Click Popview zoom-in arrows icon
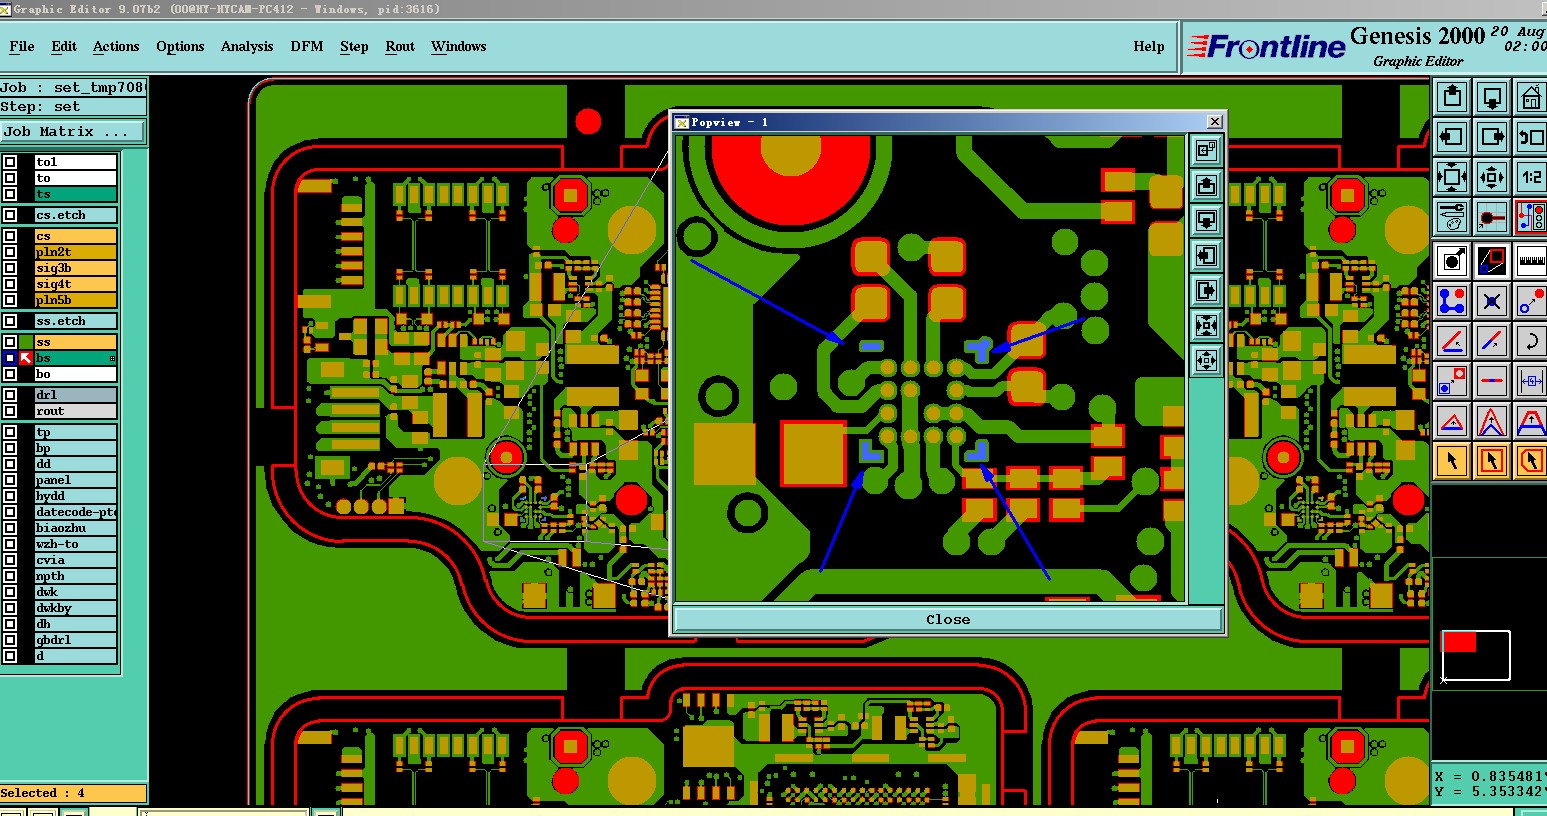1547x816 pixels. 1207,325
